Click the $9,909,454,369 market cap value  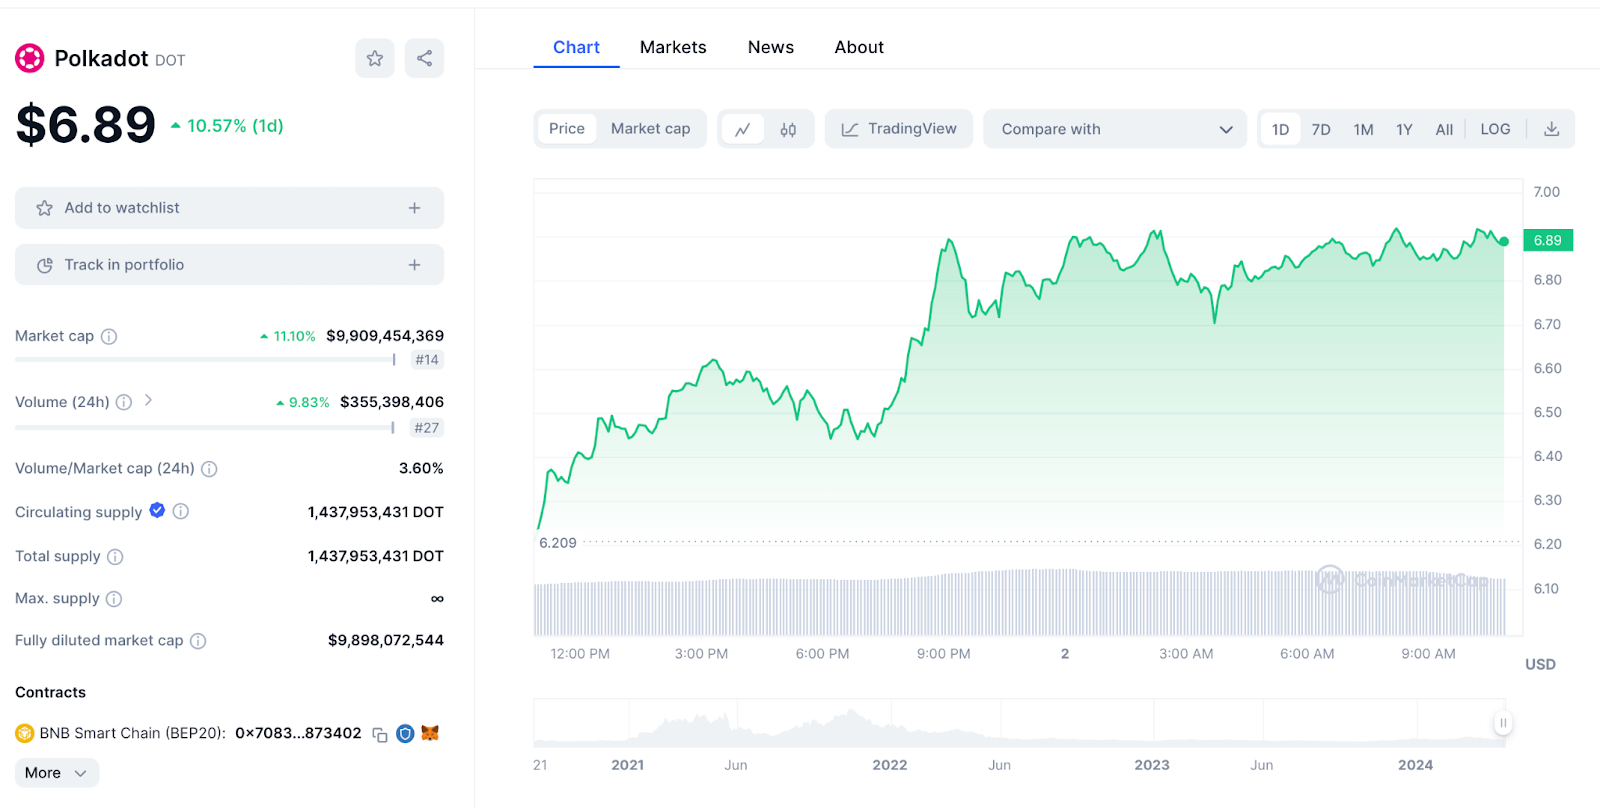[x=385, y=336]
